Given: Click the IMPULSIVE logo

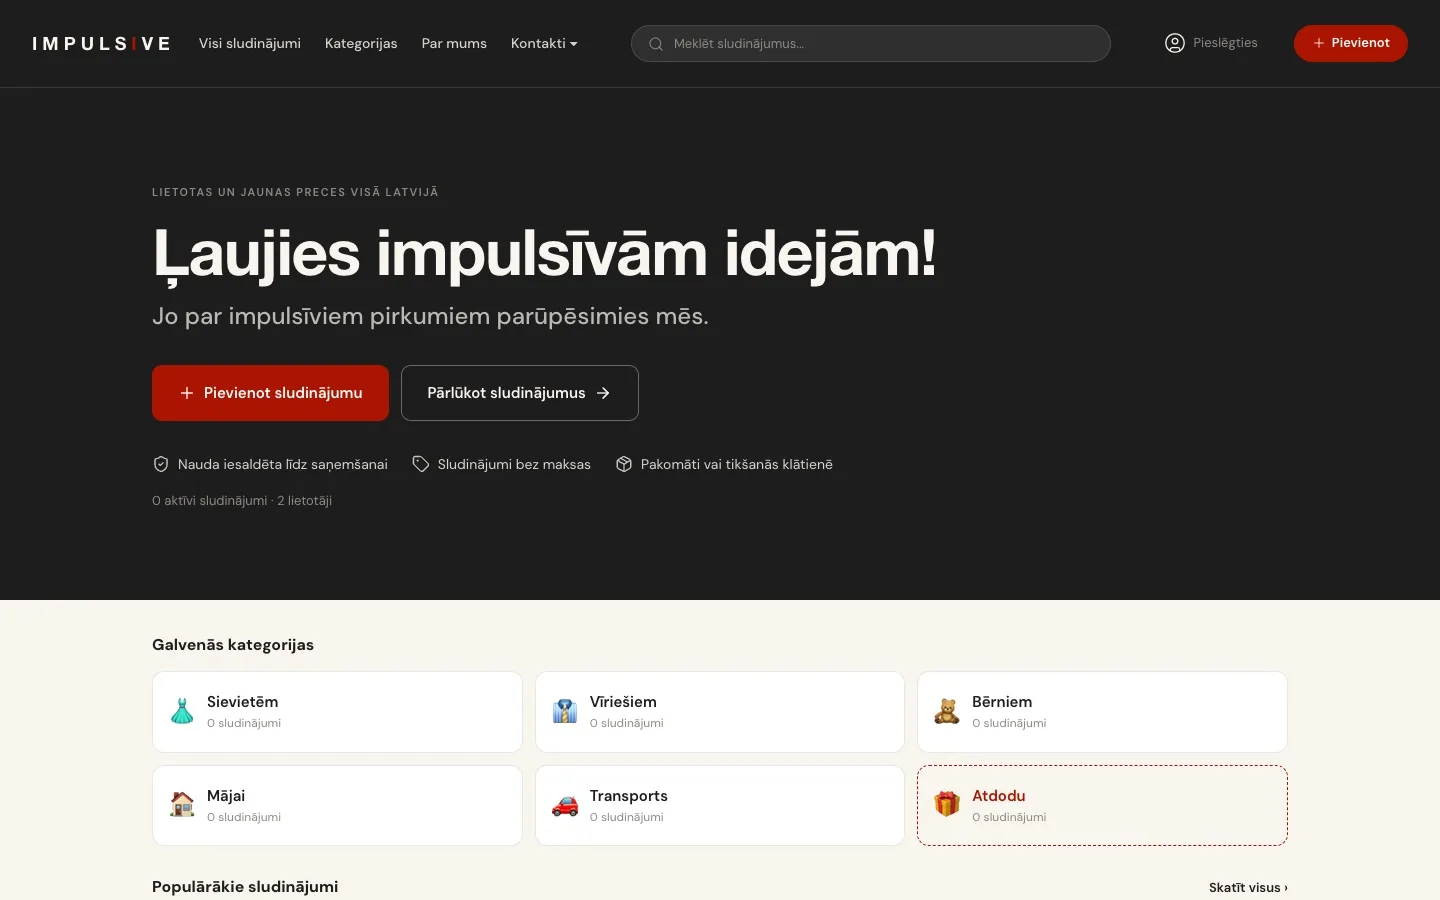Looking at the screenshot, I should tap(101, 44).
